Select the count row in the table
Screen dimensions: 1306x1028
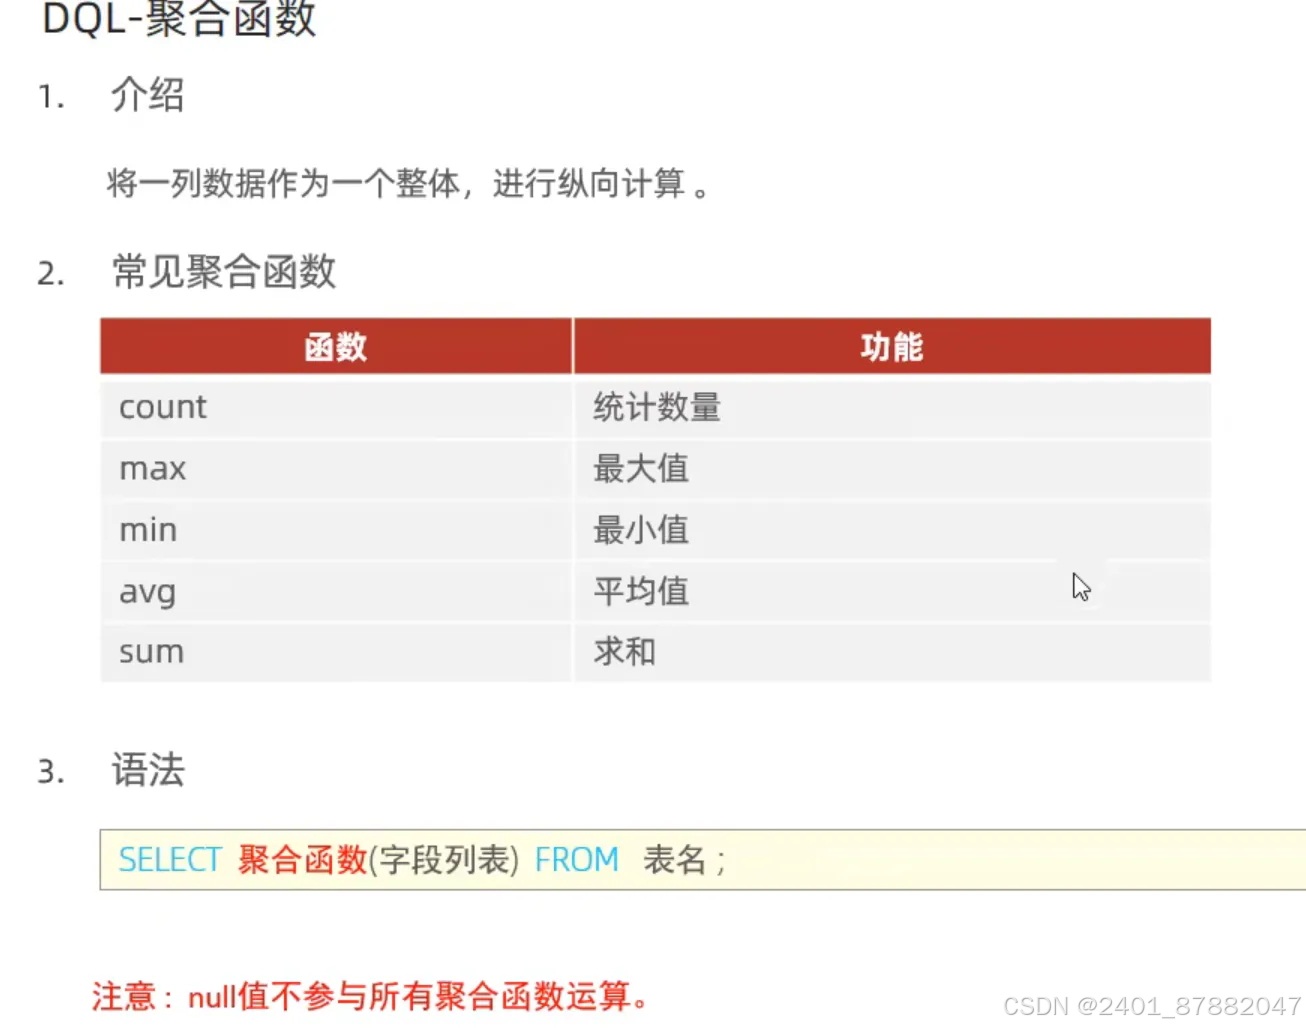point(163,407)
